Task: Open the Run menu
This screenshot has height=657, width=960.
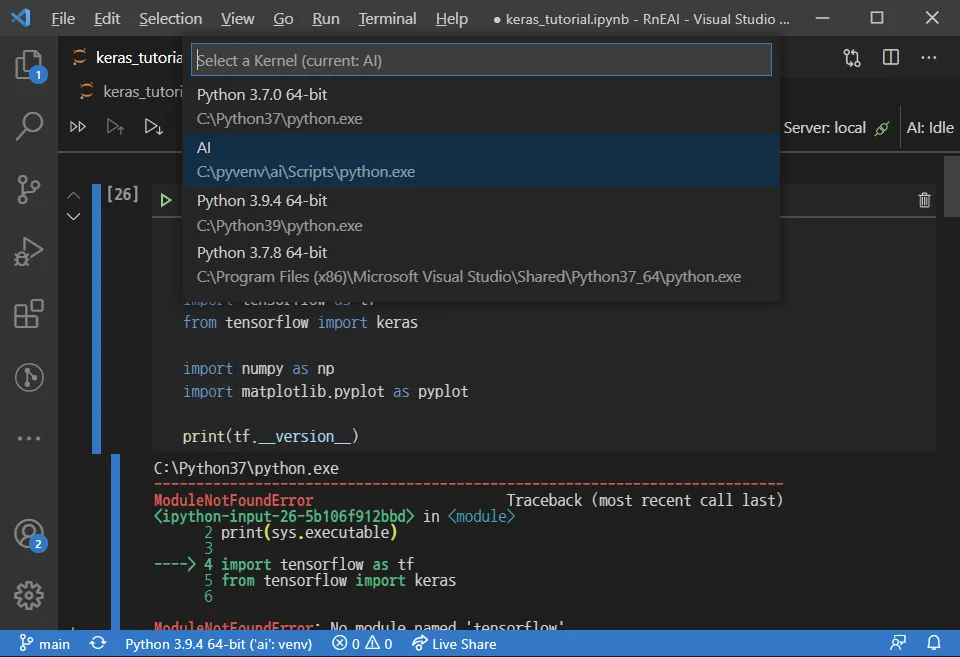Action: tap(326, 19)
